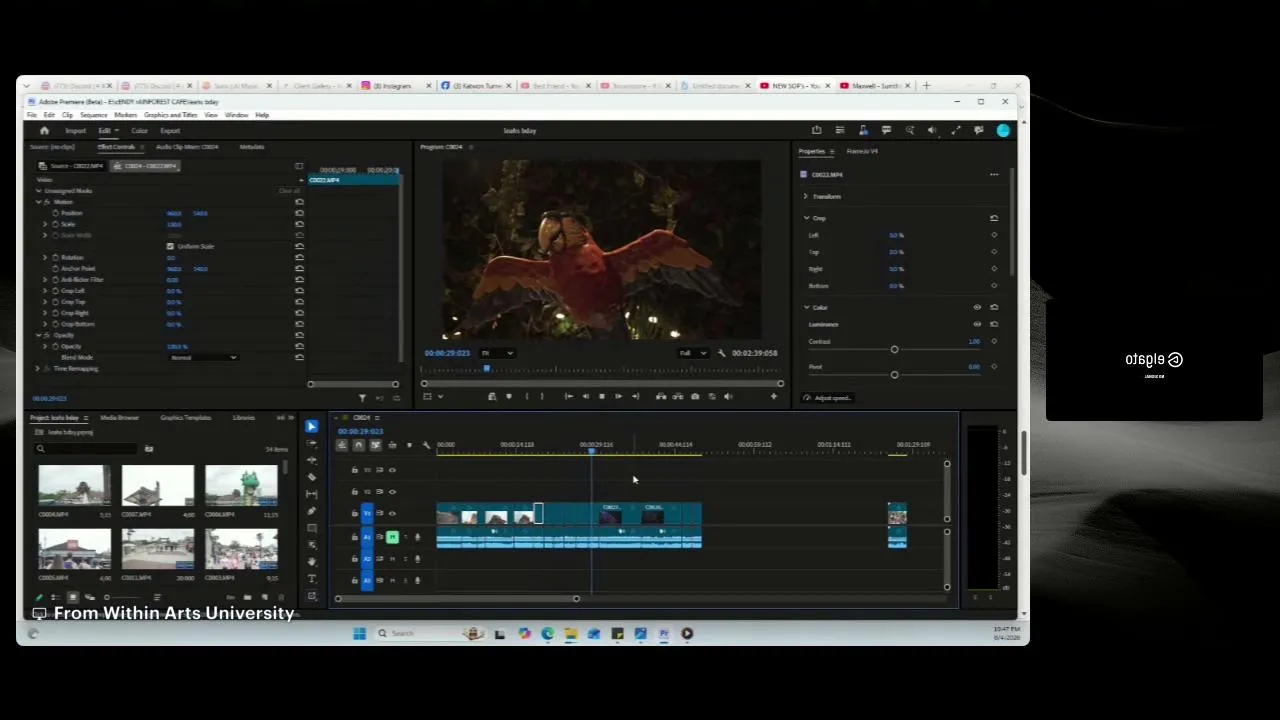Toggle track lock on V1

click(x=354, y=513)
